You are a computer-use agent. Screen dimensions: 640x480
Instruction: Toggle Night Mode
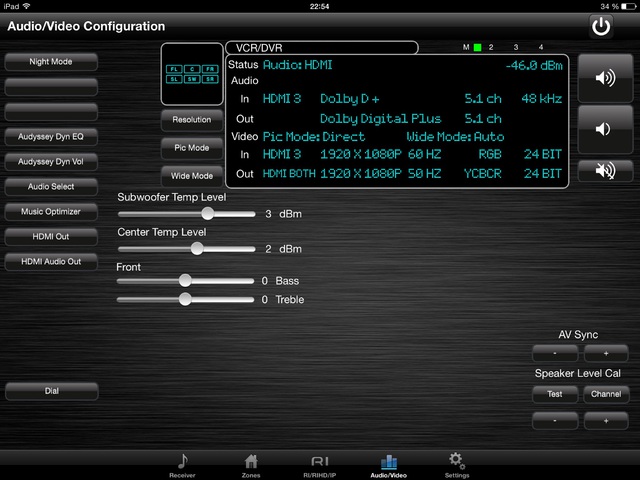coord(51,62)
